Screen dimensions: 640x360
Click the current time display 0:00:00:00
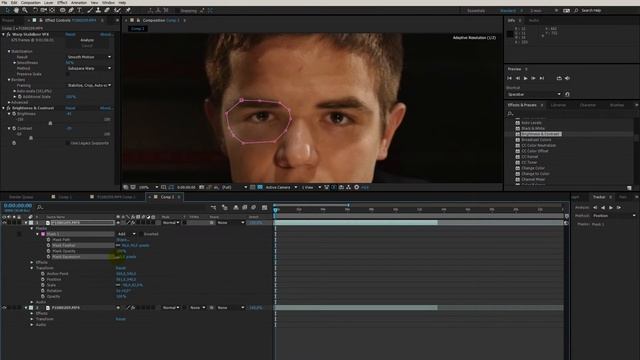pos(18,206)
